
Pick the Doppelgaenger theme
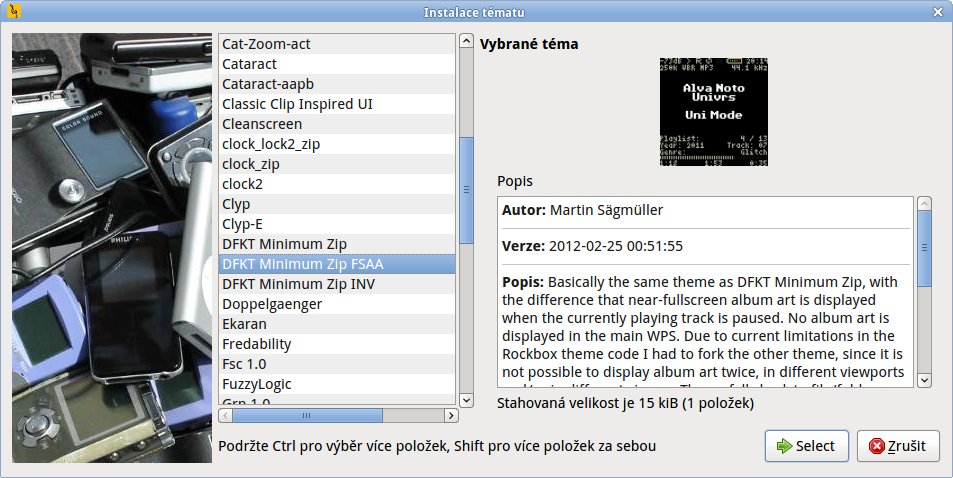(337, 304)
